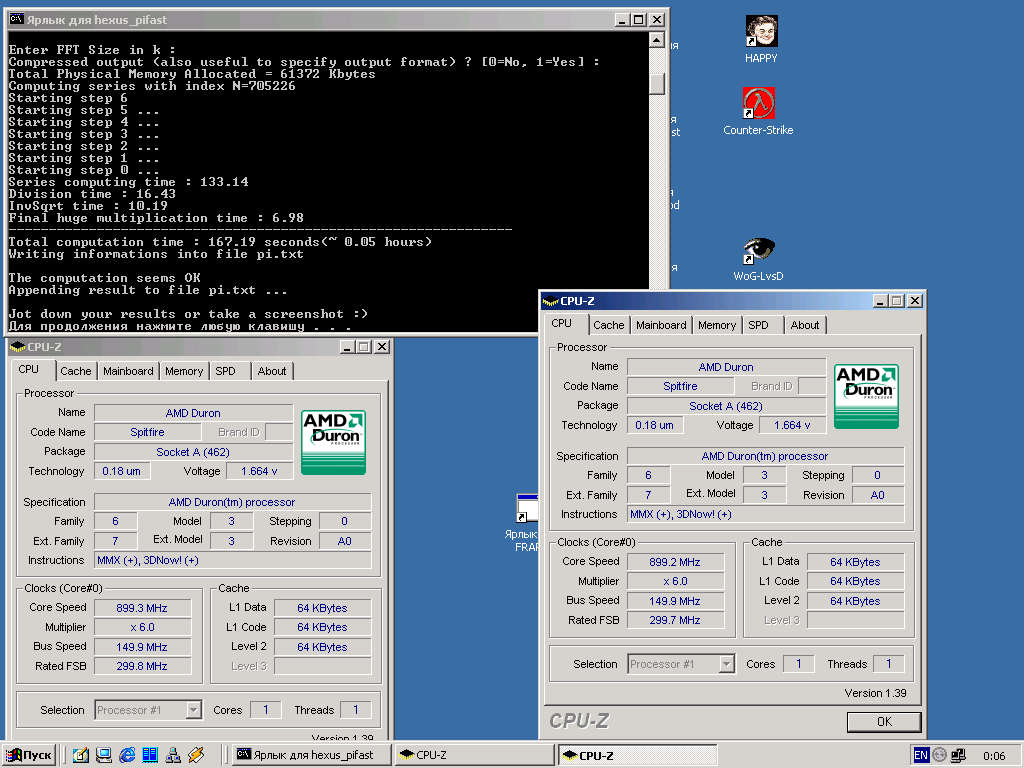Click the round gray tray icon
Screen dimensions: 1024x768
coord(939,755)
